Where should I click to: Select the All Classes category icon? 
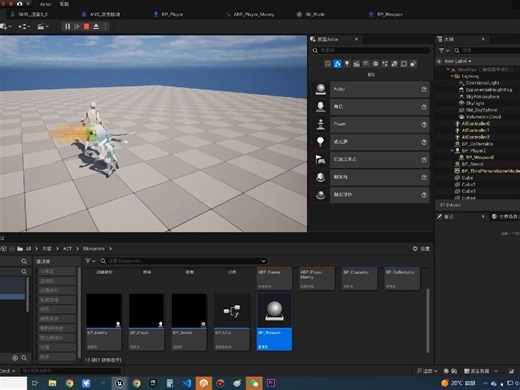pyautogui.click(x=413, y=64)
